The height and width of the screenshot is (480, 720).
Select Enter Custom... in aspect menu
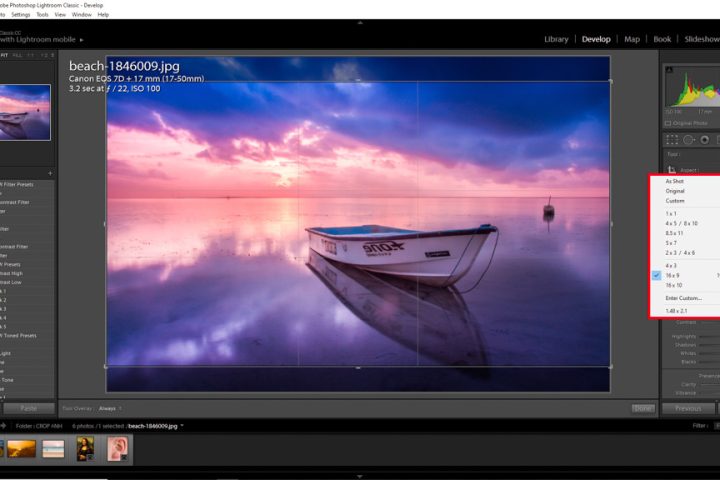coord(684,298)
